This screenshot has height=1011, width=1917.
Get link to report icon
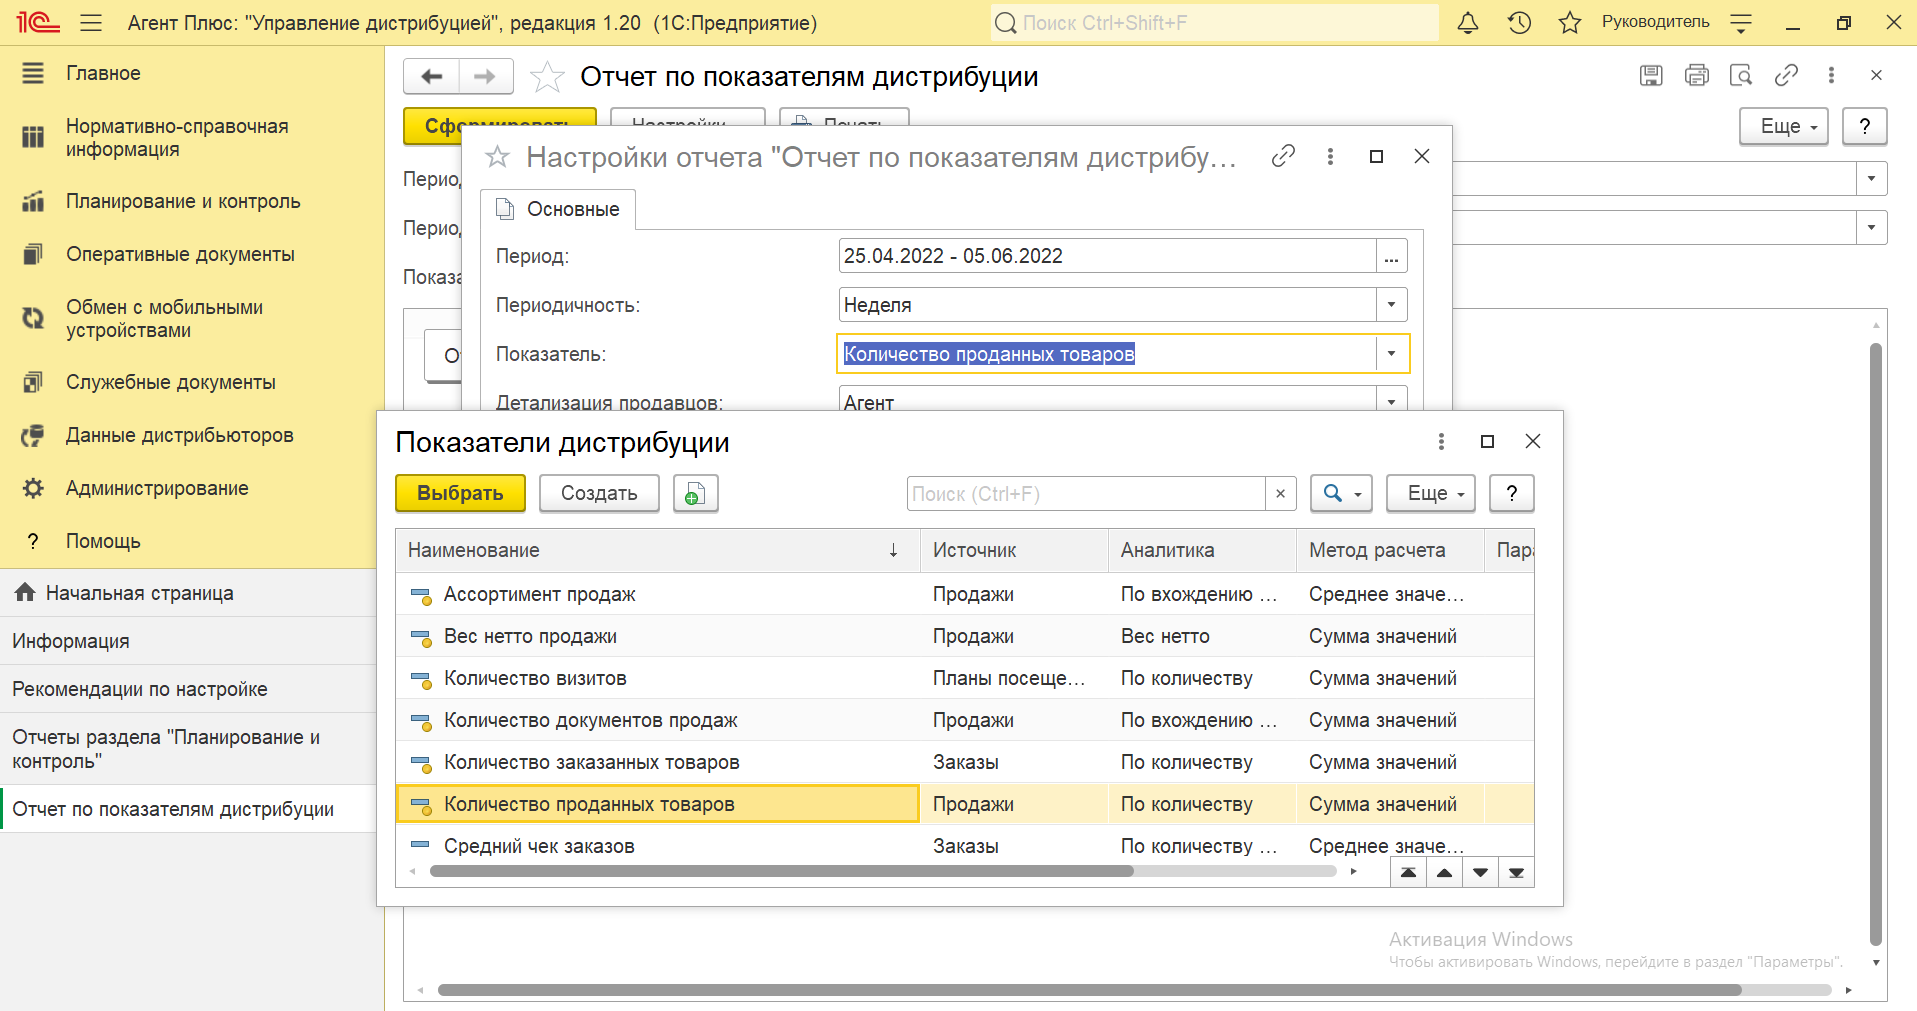(x=1786, y=75)
